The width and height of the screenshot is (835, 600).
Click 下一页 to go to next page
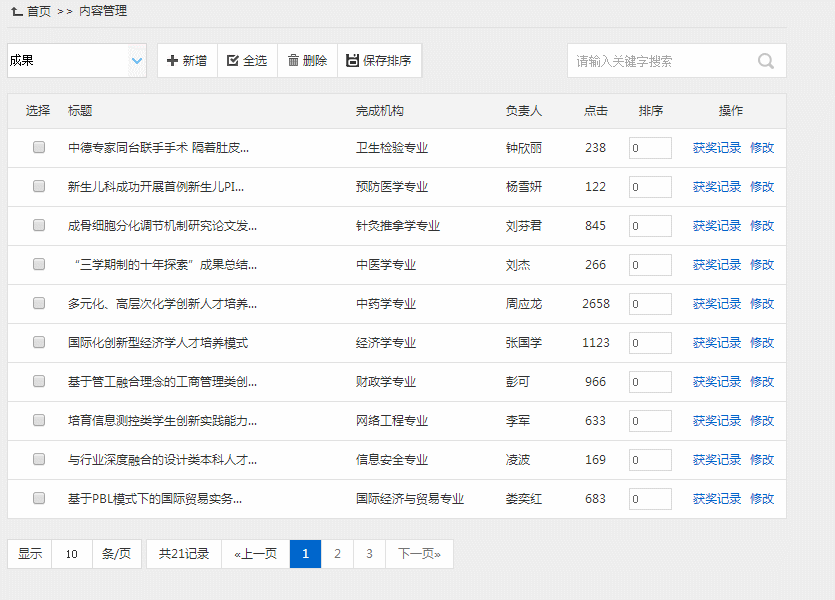click(x=419, y=554)
